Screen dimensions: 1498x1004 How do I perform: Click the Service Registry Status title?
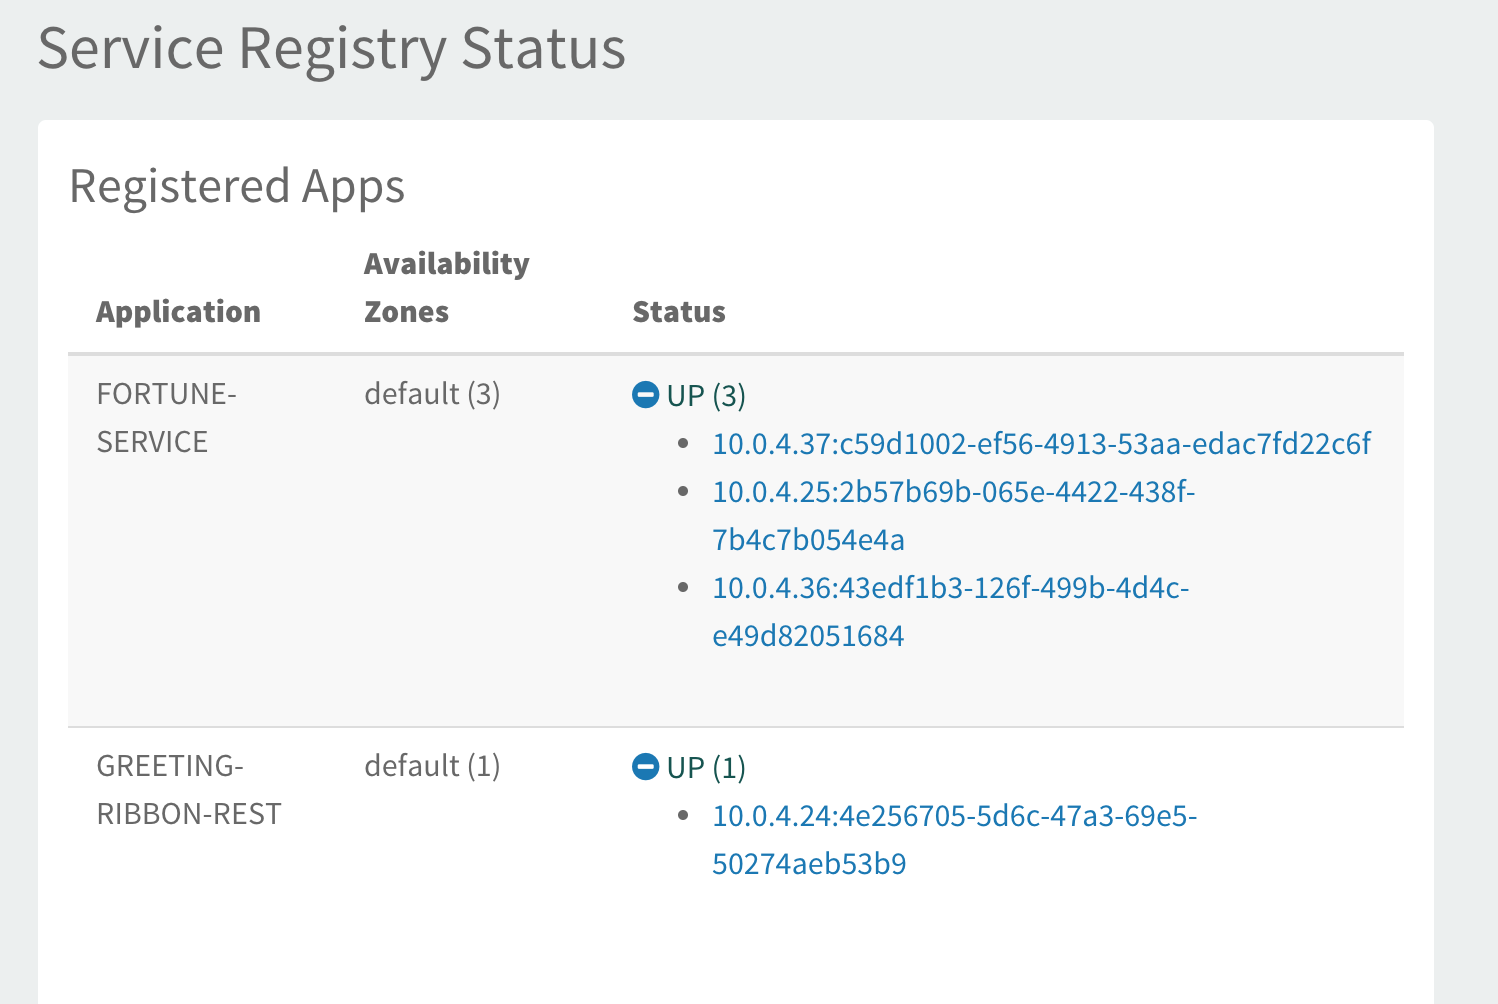332,50
